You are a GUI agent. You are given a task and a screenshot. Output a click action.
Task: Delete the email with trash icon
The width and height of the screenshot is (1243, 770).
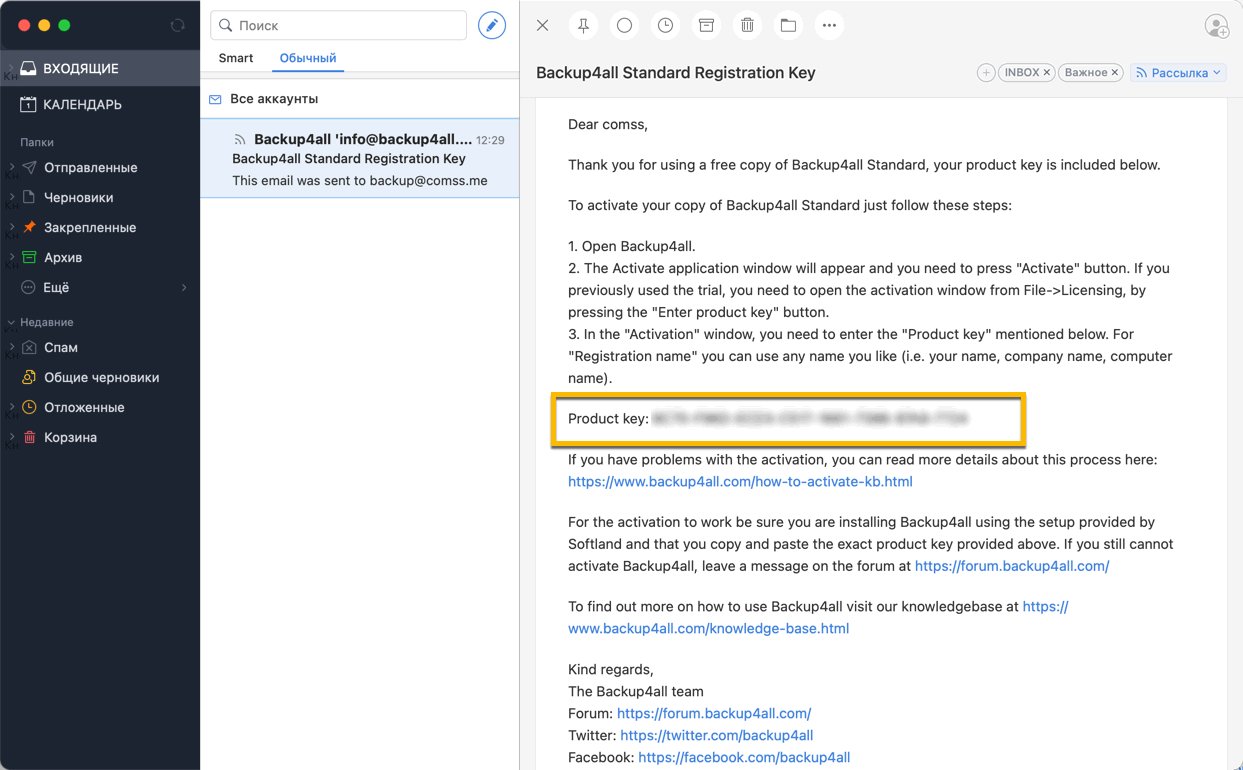pos(747,25)
